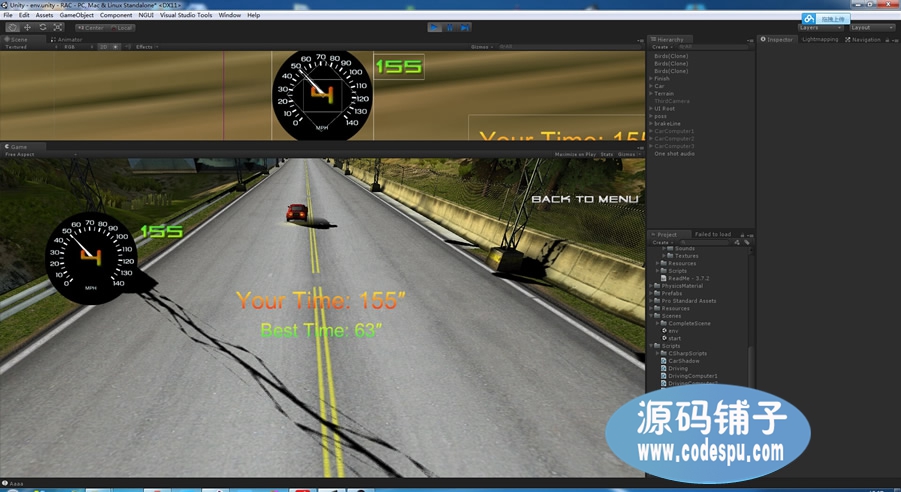Open the Window menu
This screenshot has height=492, width=901.
click(x=229, y=15)
